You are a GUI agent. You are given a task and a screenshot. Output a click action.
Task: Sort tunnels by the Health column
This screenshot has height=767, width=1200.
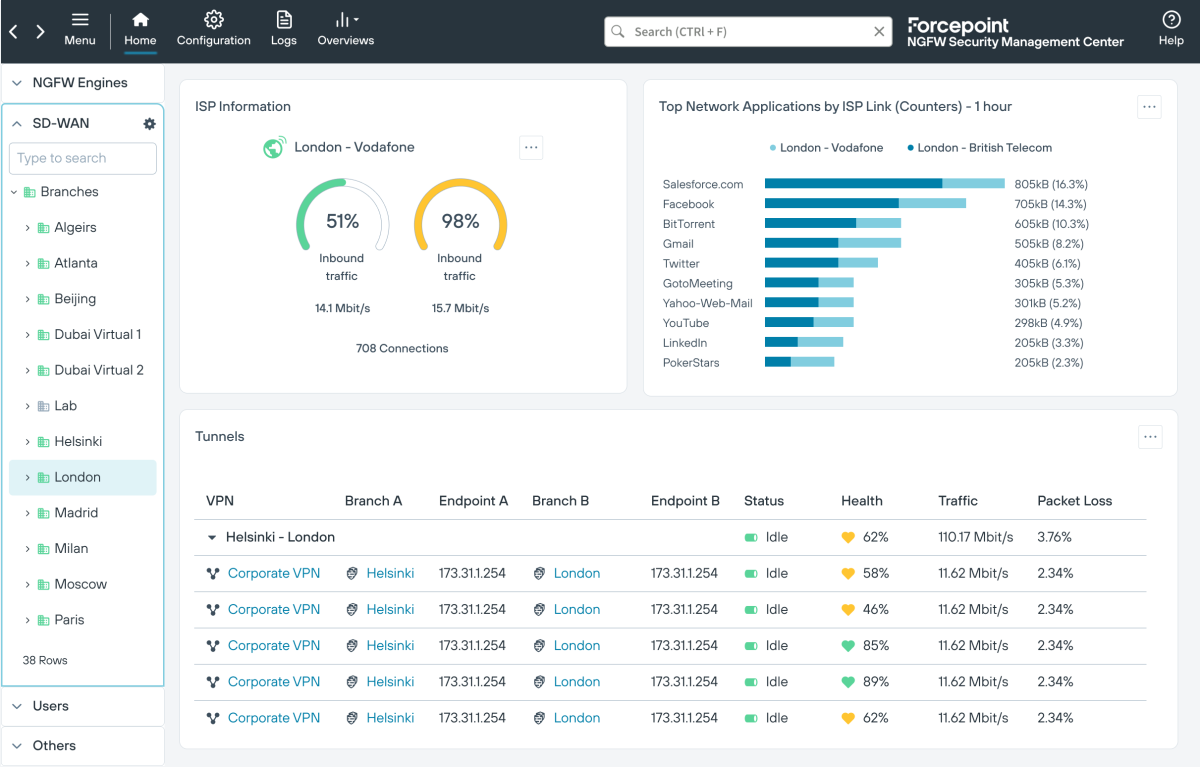862,501
